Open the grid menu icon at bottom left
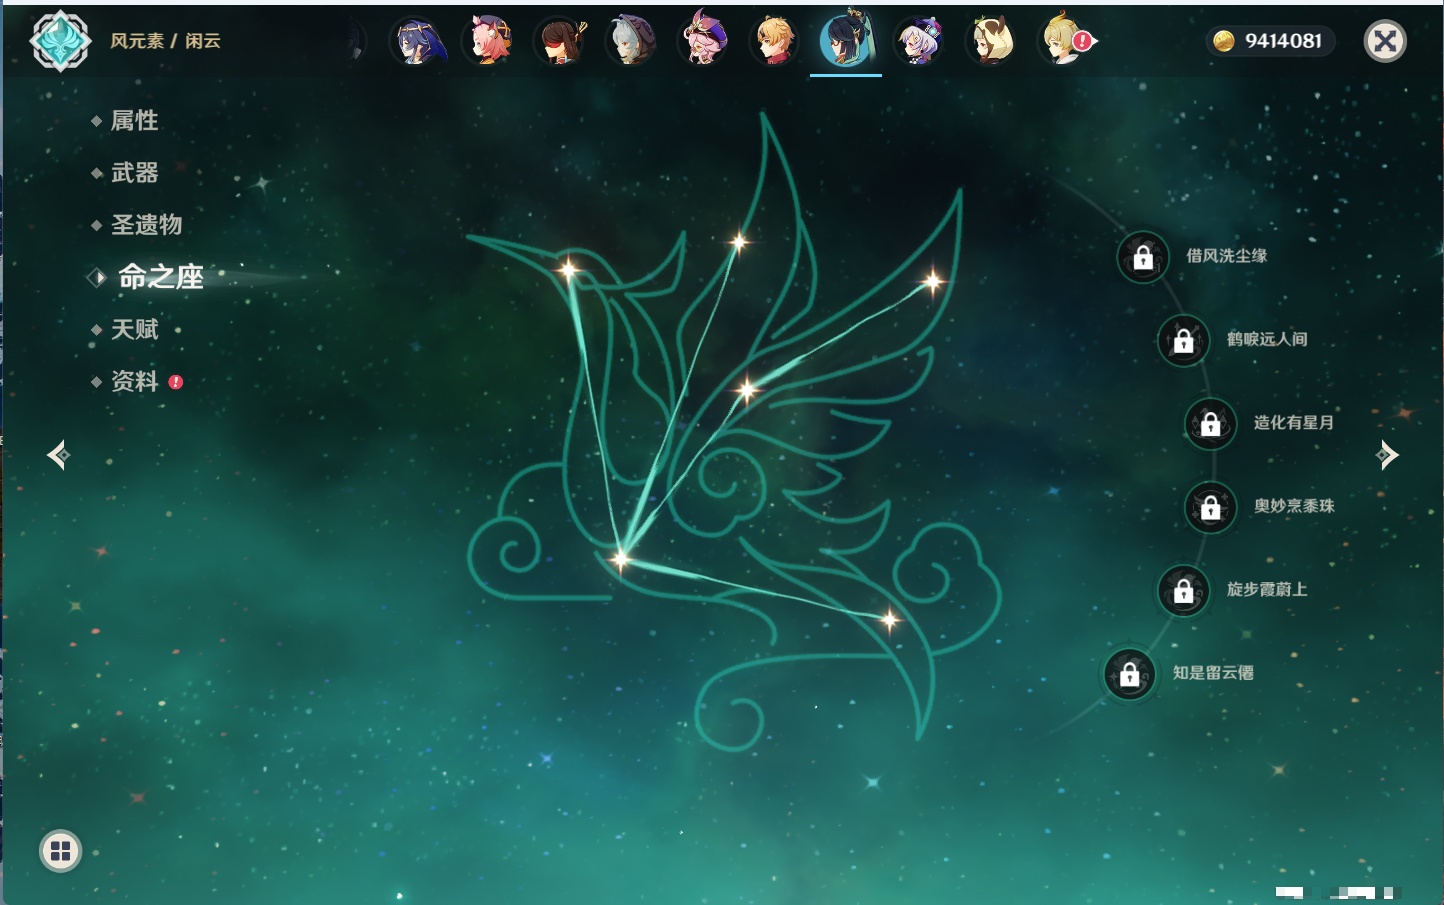The height and width of the screenshot is (905, 1444). [x=60, y=851]
